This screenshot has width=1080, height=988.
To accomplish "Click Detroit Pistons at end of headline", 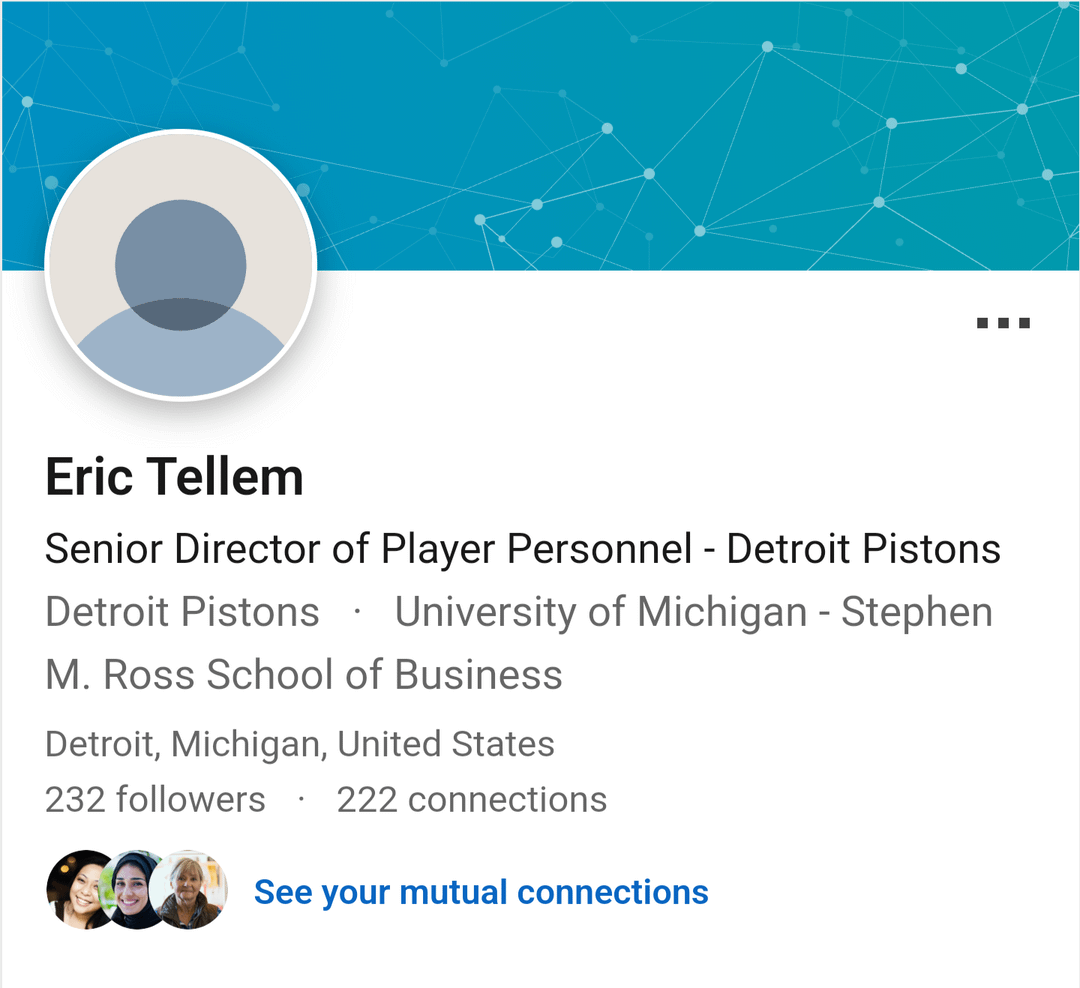I will (x=863, y=548).
